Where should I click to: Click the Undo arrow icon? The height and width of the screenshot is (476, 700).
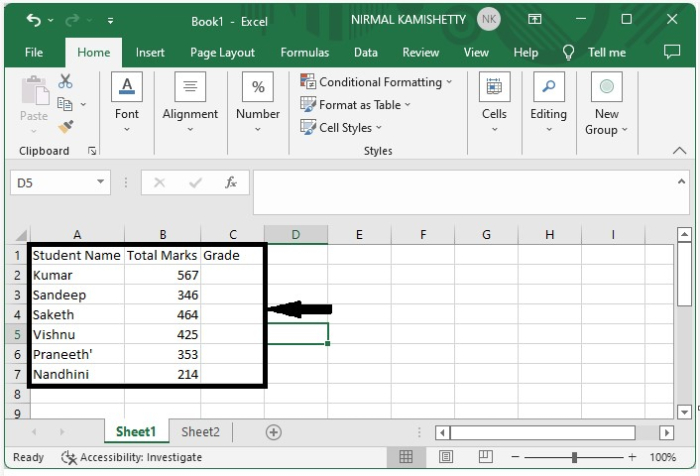click(x=33, y=20)
